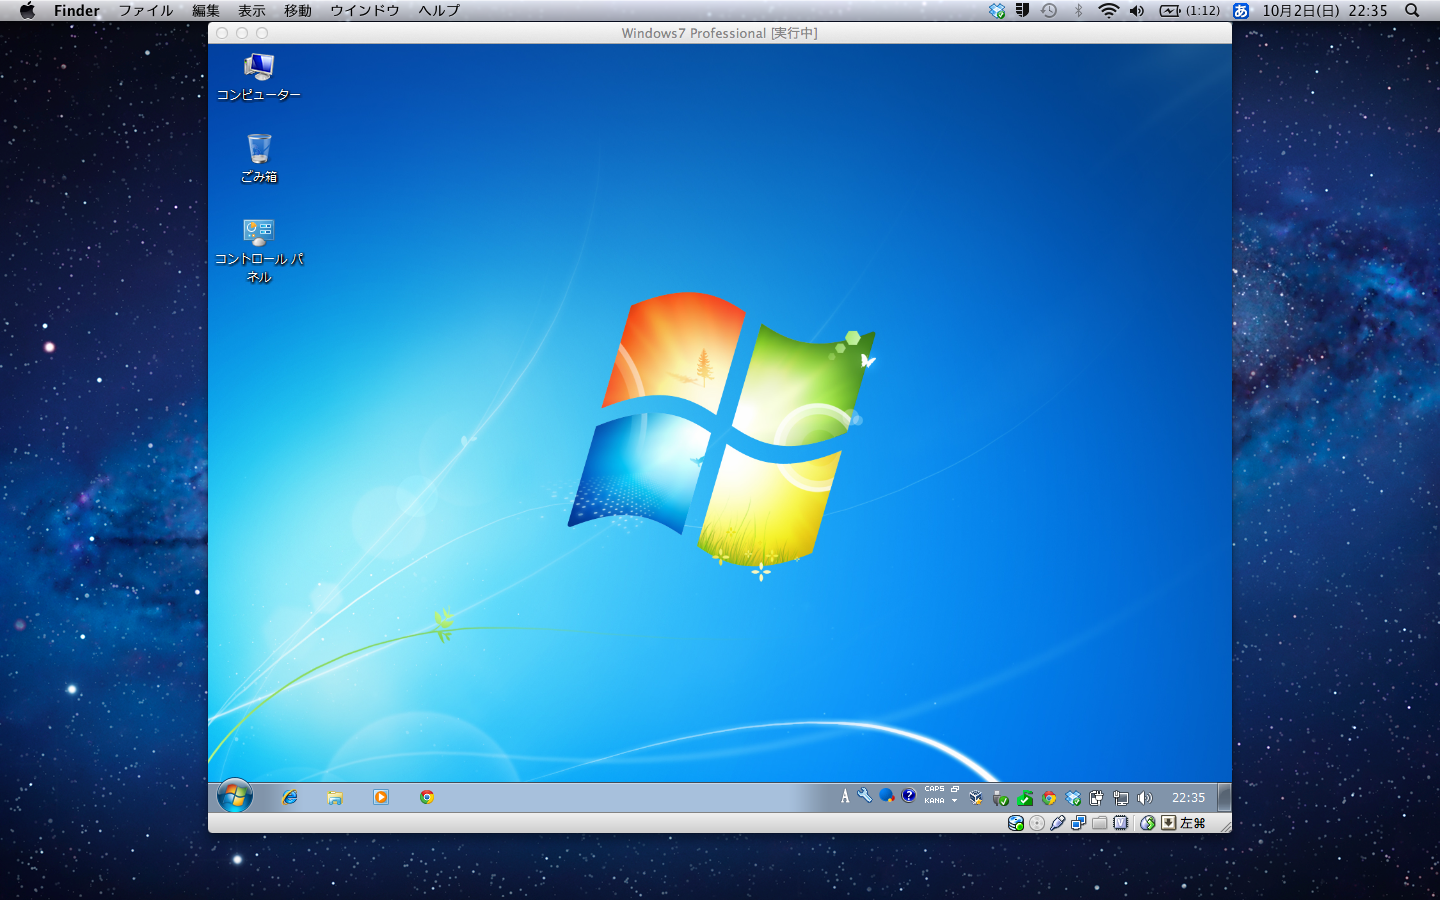Restore the language bar with its small window icon
The width and height of the screenshot is (1440, 900).
[x=955, y=789]
